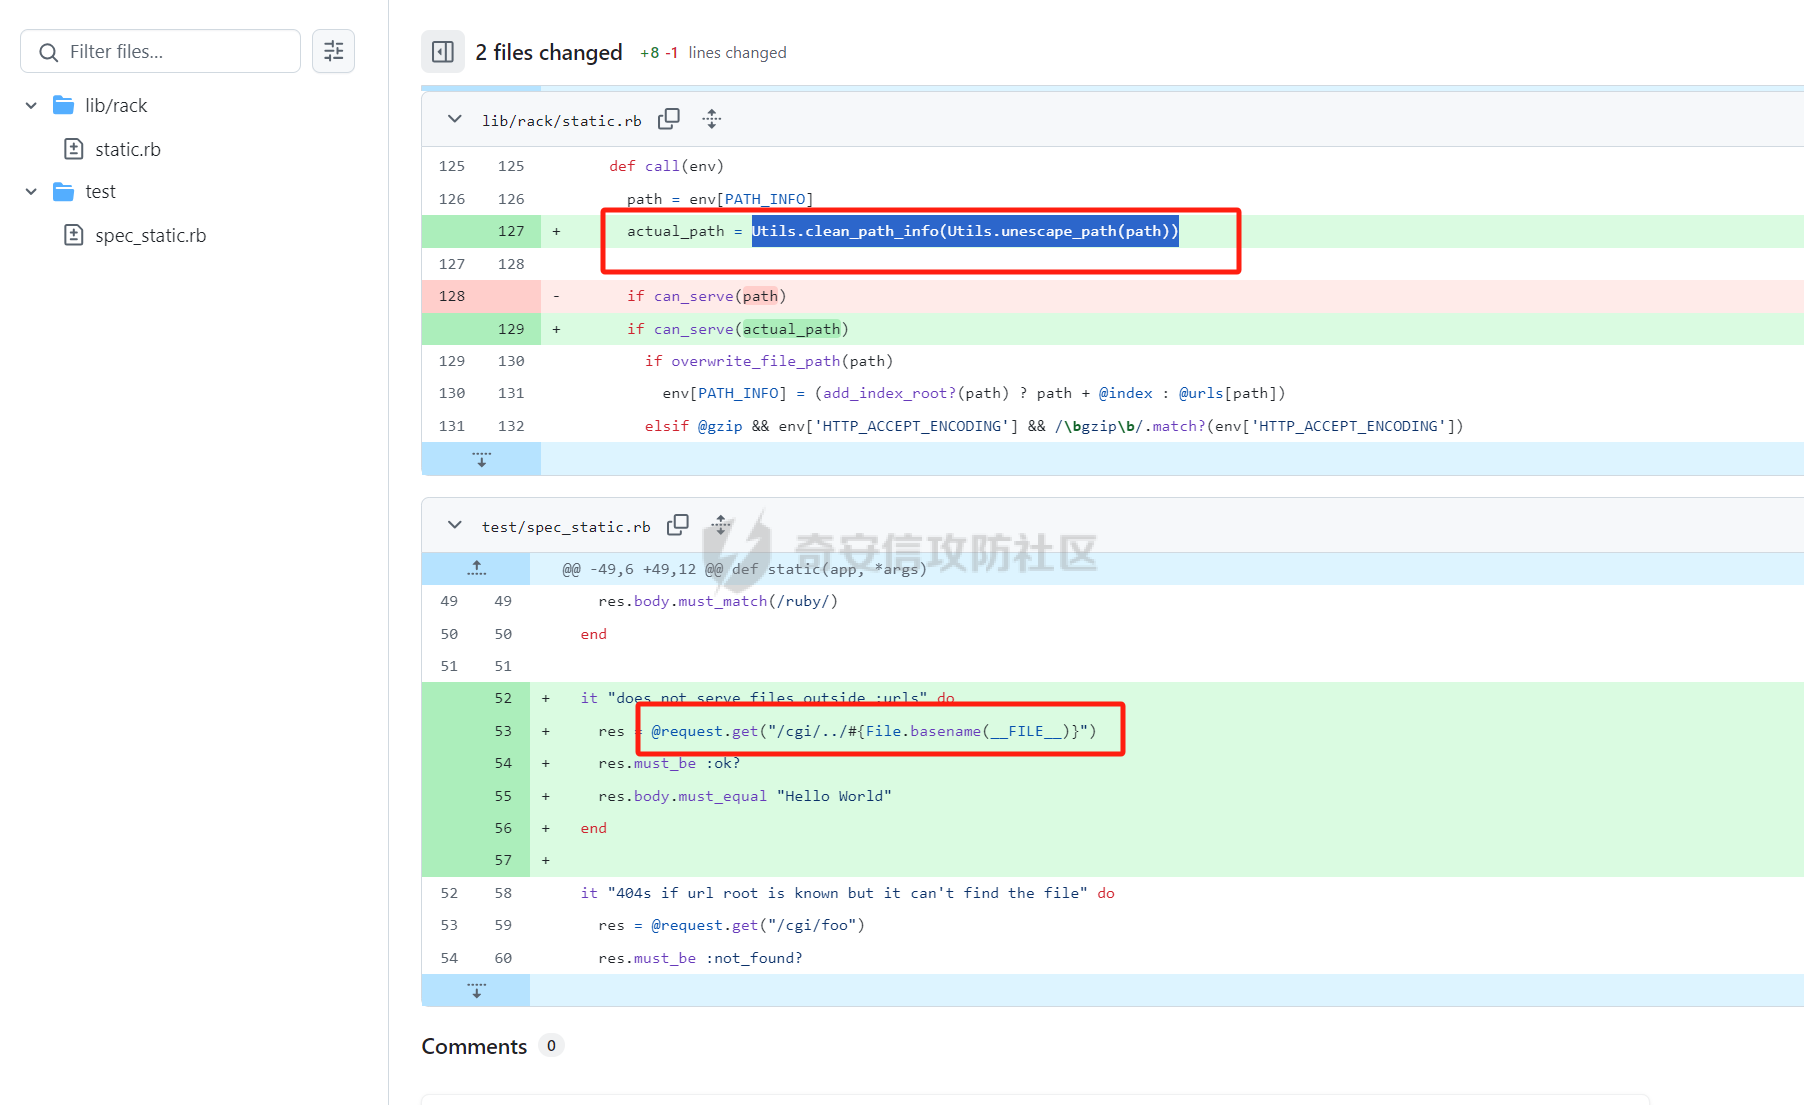Open spec_static.rb in the file tree
The height and width of the screenshot is (1105, 1804).
tap(150, 235)
